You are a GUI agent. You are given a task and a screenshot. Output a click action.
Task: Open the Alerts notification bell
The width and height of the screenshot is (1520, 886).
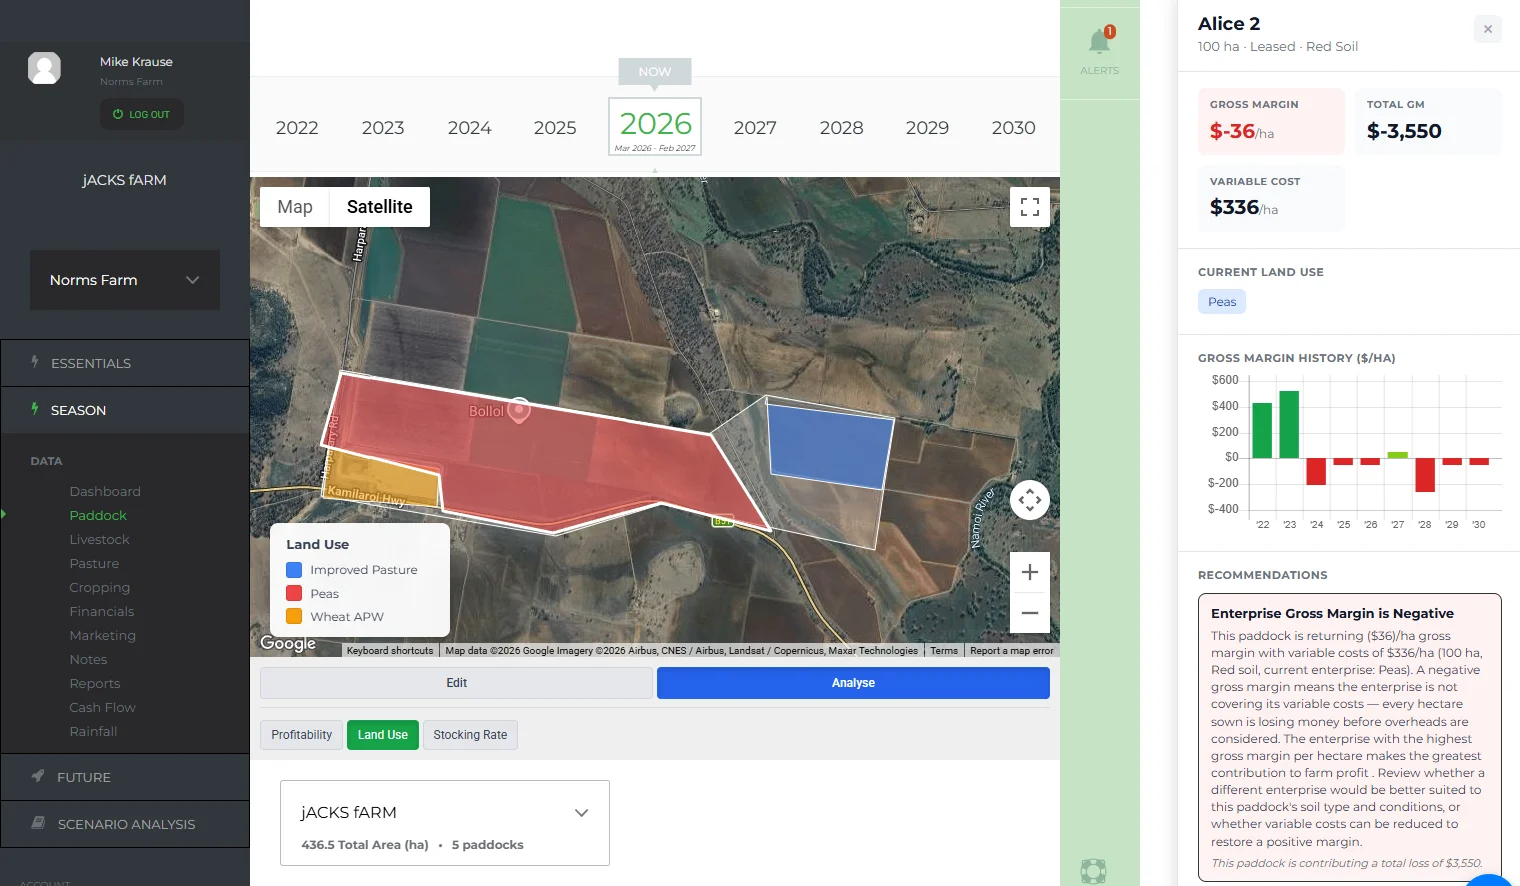pyautogui.click(x=1099, y=42)
